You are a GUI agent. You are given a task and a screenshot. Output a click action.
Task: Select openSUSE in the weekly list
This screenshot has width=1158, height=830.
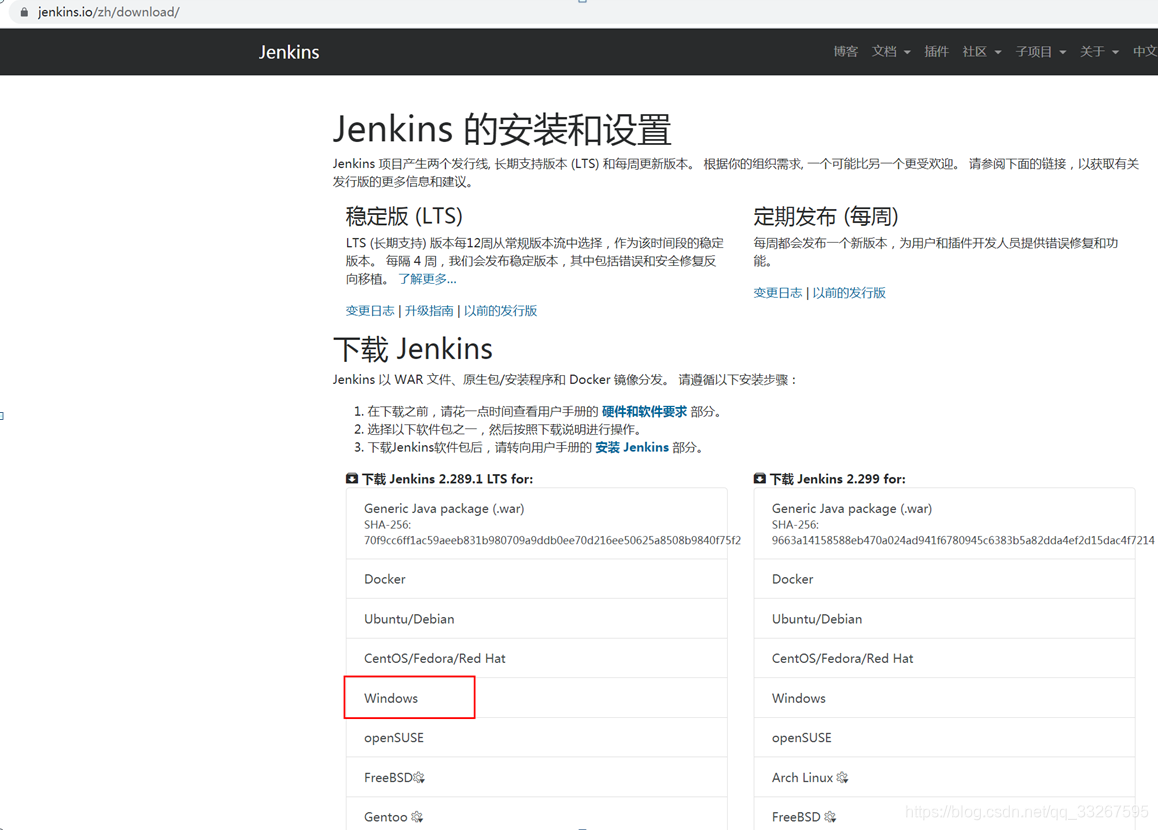945,738
